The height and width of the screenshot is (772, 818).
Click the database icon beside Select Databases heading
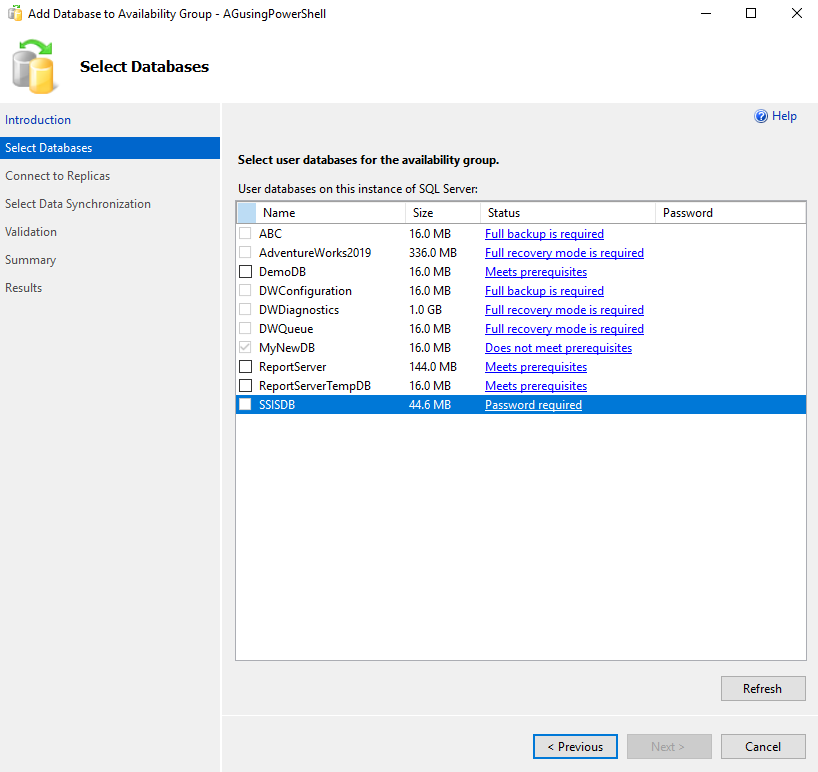coord(34,66)
